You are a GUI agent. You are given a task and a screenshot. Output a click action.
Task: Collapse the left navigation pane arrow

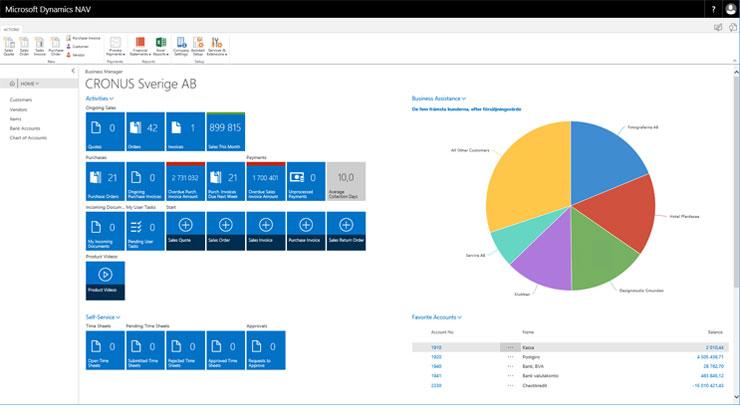pyautogui.click(x=73, y=71)
